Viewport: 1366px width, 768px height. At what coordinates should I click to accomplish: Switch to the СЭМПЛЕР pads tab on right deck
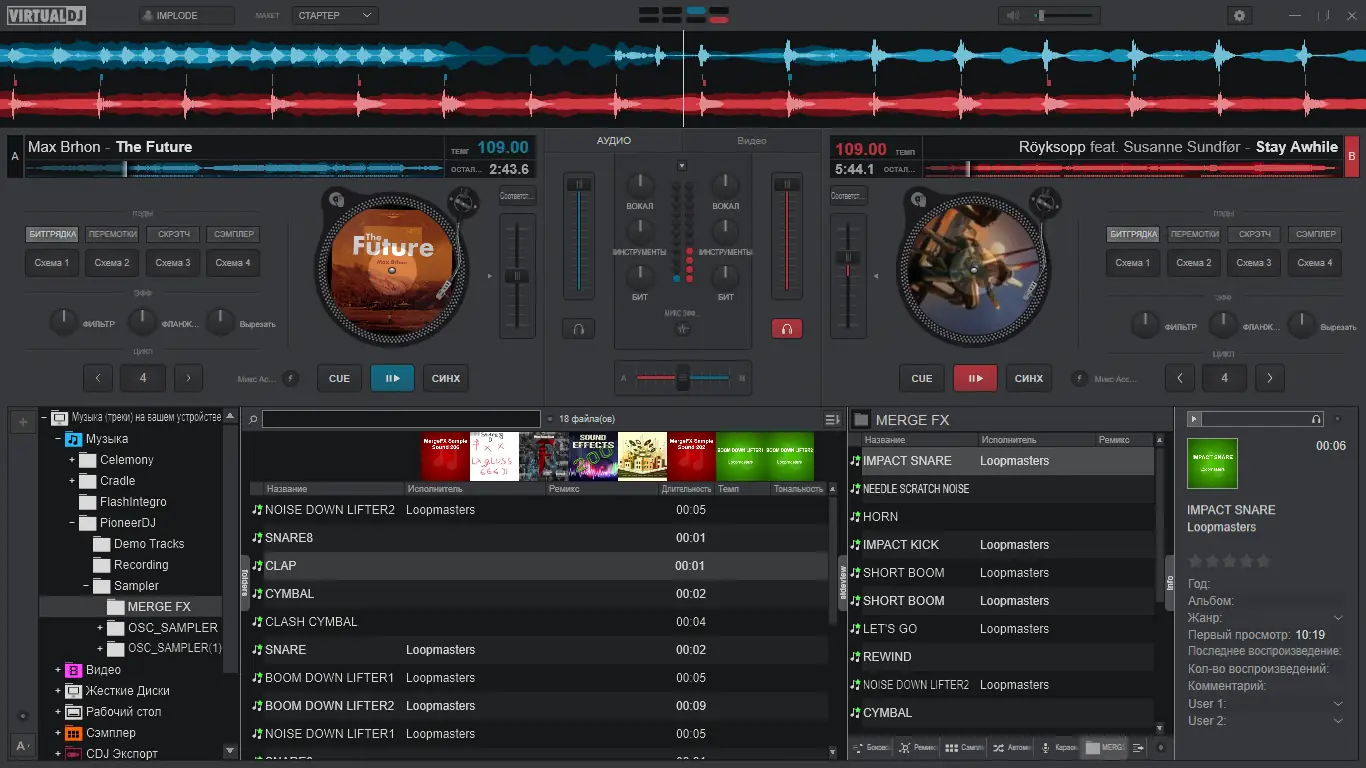pyautogui.click(x=1315, y=233)
